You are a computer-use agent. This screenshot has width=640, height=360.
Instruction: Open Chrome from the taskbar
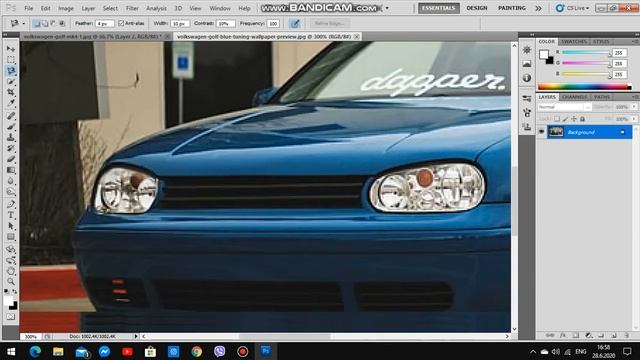coord(196,351)
